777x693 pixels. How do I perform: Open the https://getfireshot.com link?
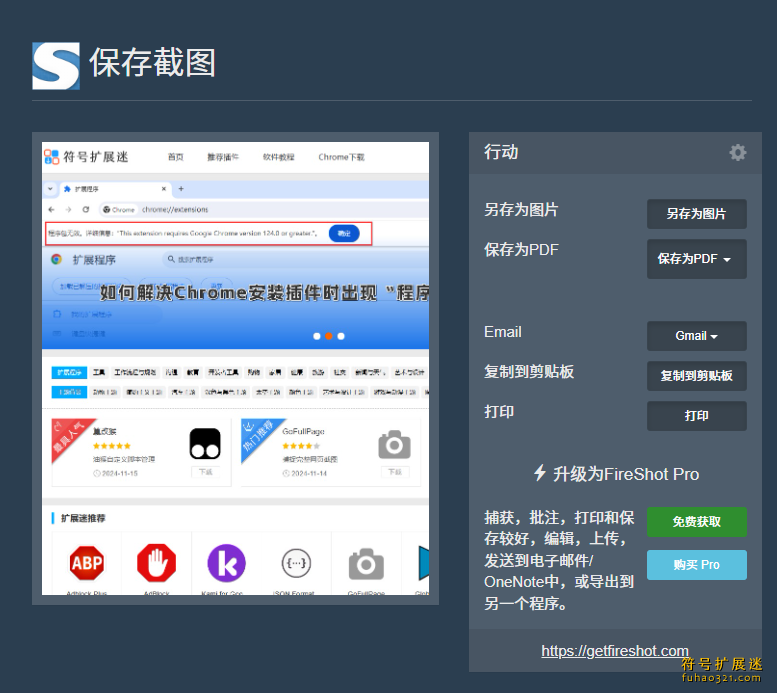(x=614, y=650)
